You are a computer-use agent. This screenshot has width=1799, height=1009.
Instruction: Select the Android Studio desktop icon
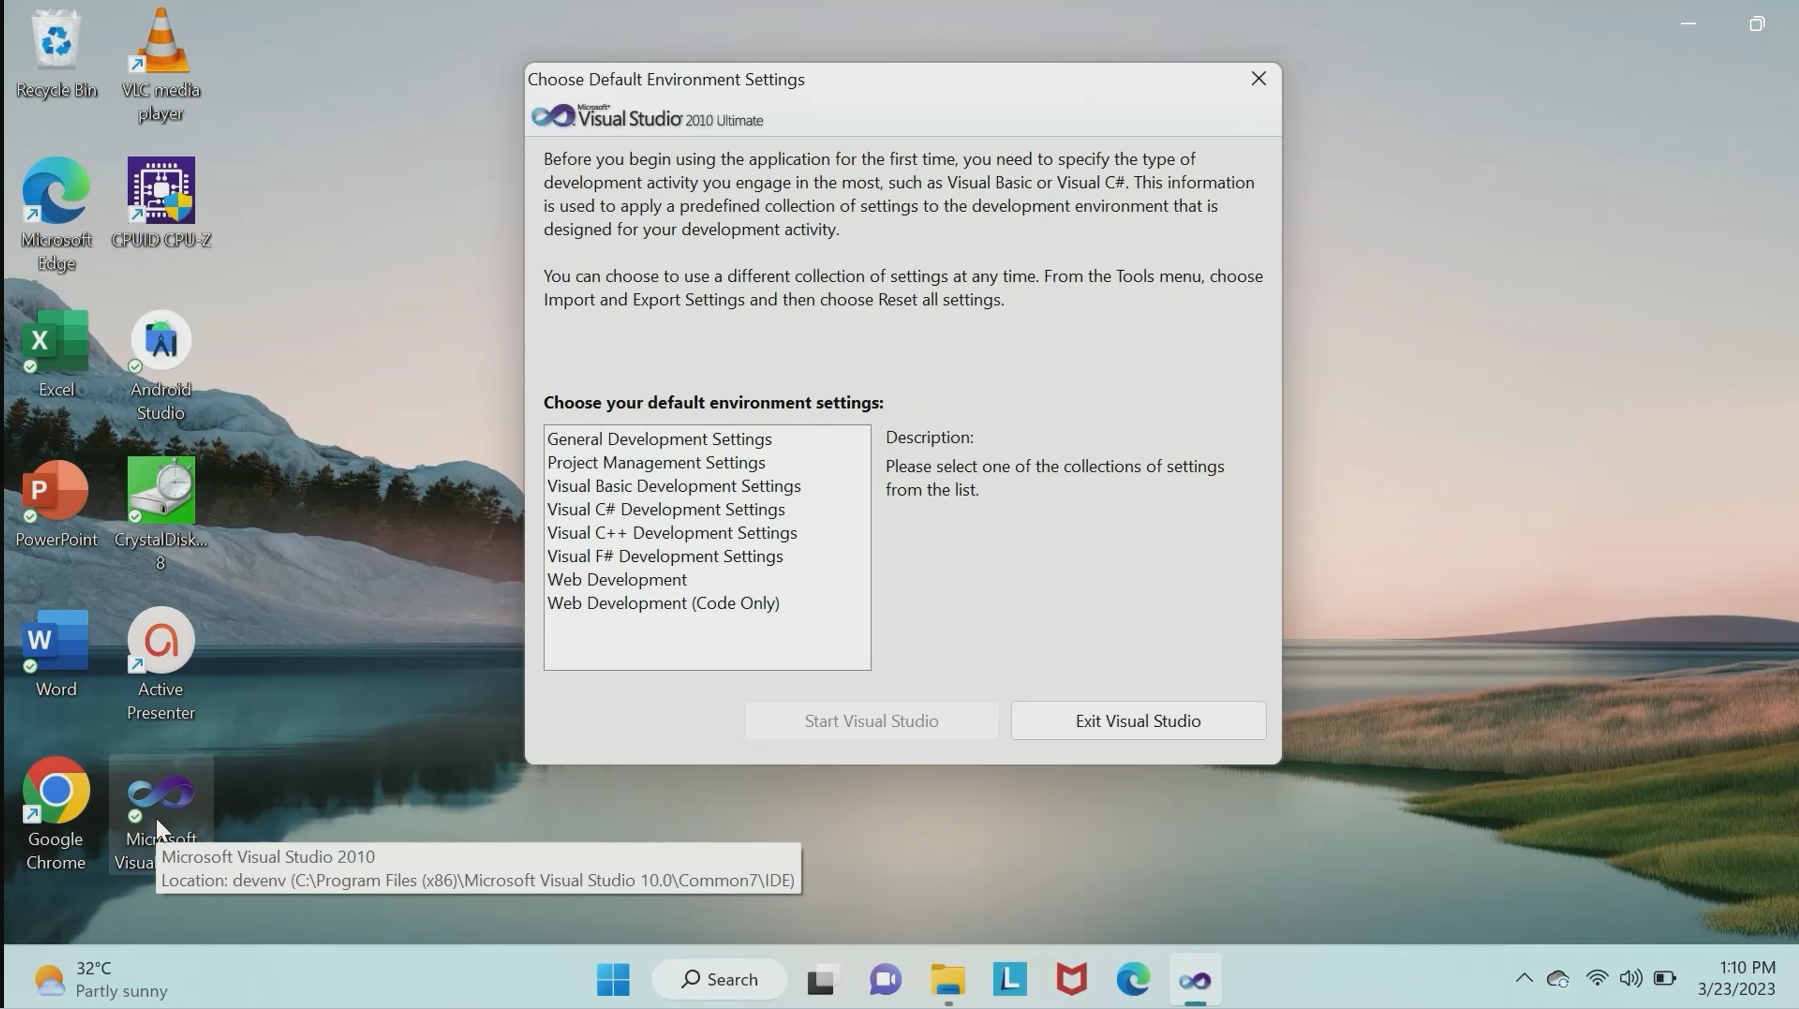point(161,365)
